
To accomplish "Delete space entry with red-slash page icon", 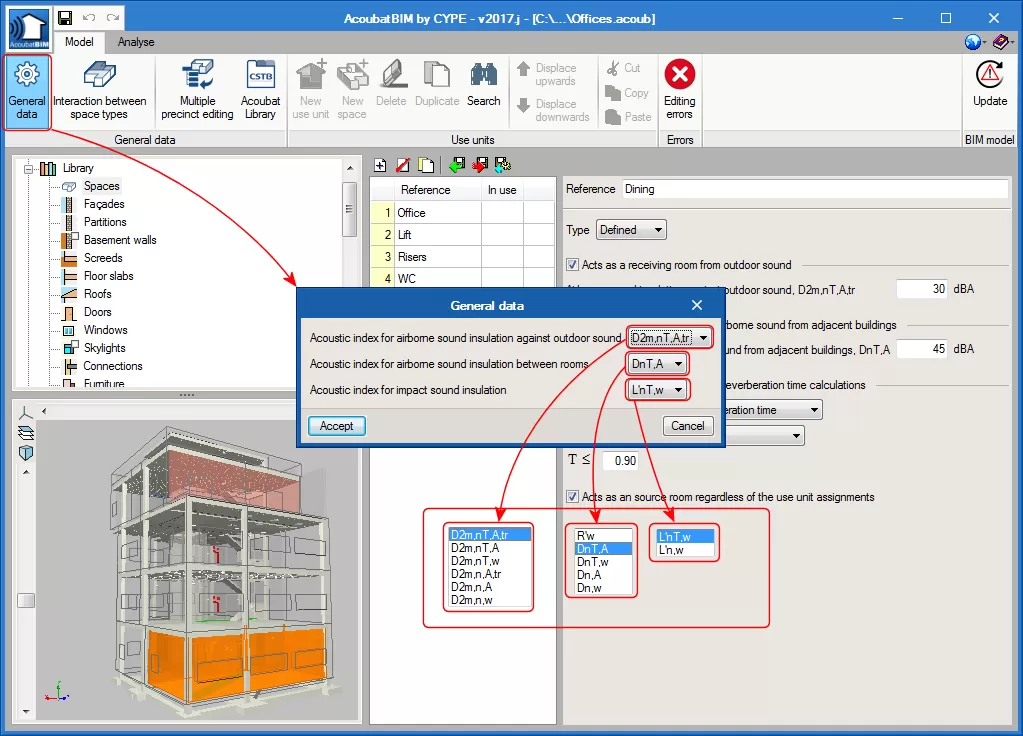I will click(x=403, y=165).
